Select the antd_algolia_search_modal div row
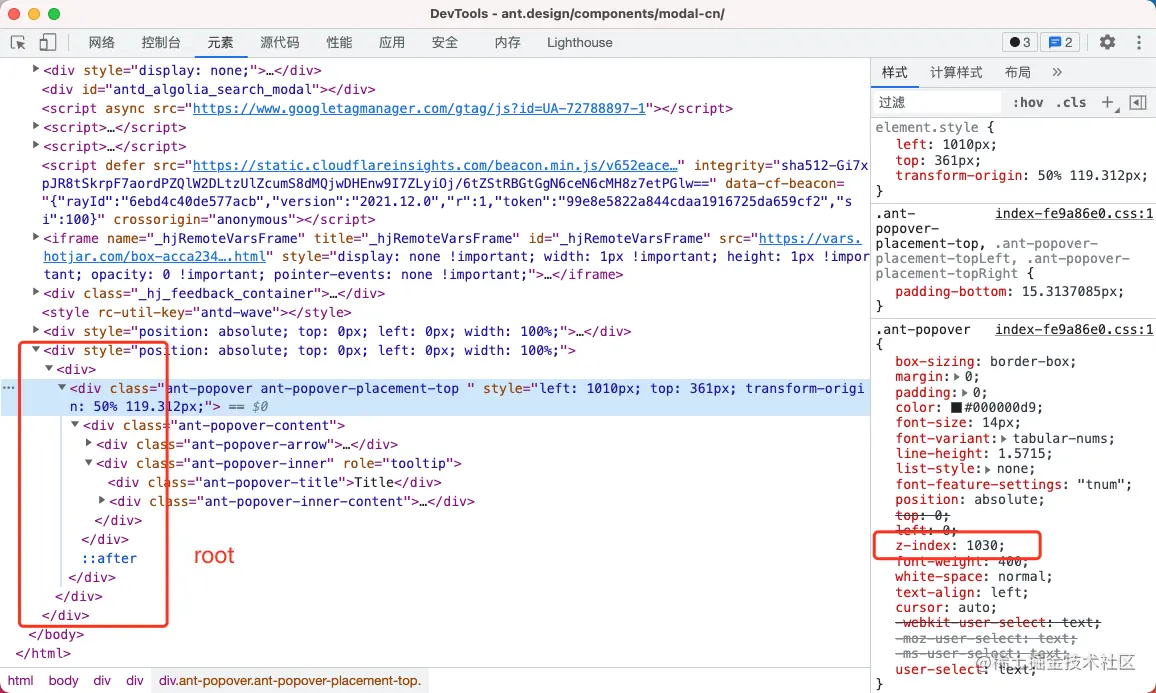Viewport: 1156px width, 693px height. pyautogui.click(x=209, y=89)
